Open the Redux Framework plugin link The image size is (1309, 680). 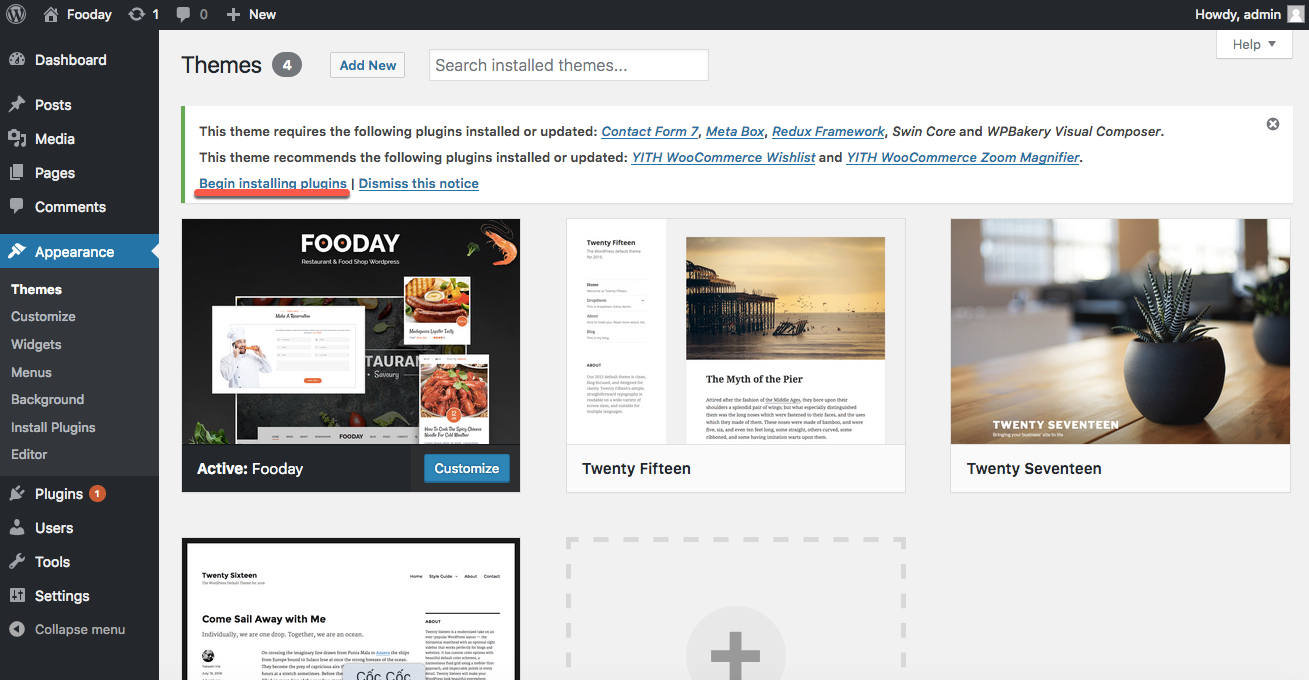coord(828,131)
